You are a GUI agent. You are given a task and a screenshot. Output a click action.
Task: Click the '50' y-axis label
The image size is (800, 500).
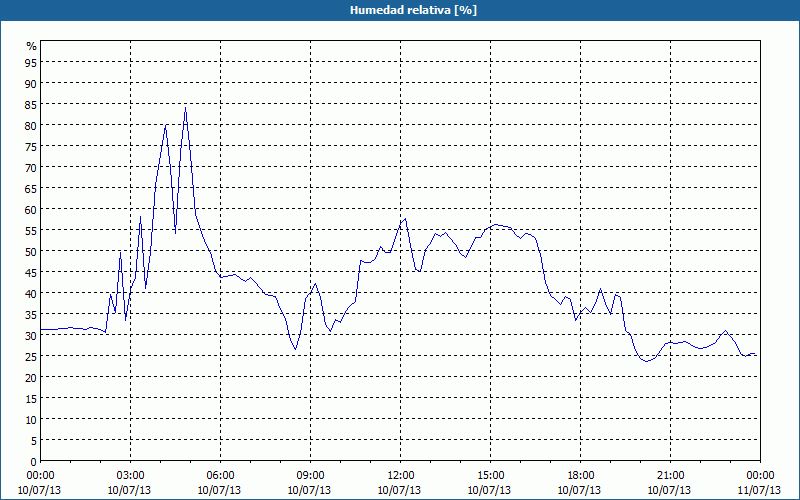31,252
